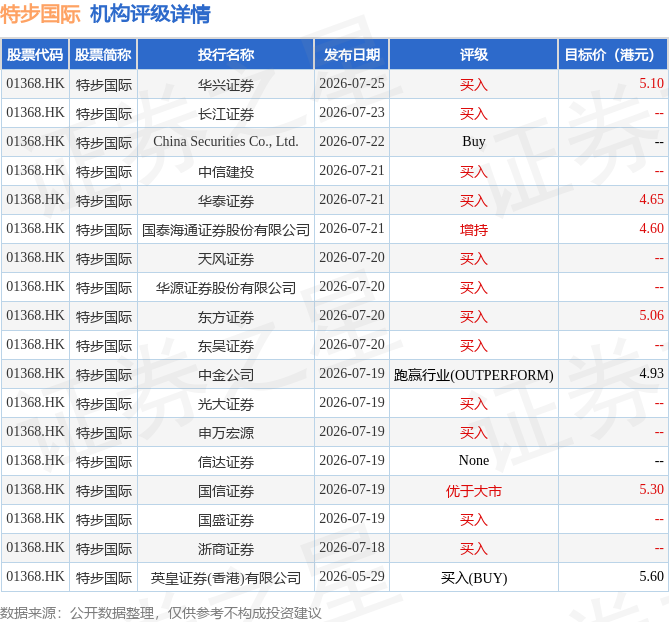Viewport: 669px width, 622px height.
Task: Click target price 5.10 in first row
Action: pos(651,84)
